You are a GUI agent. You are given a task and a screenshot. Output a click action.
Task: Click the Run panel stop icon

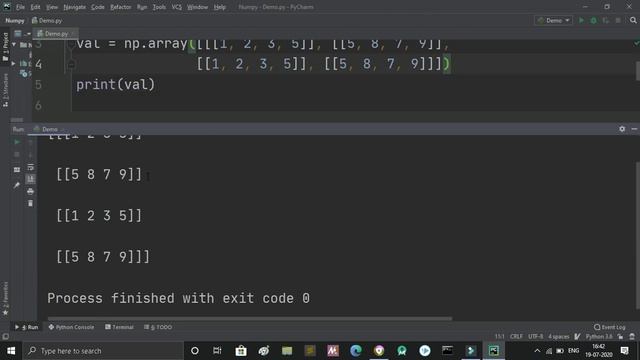coord(17,154)
